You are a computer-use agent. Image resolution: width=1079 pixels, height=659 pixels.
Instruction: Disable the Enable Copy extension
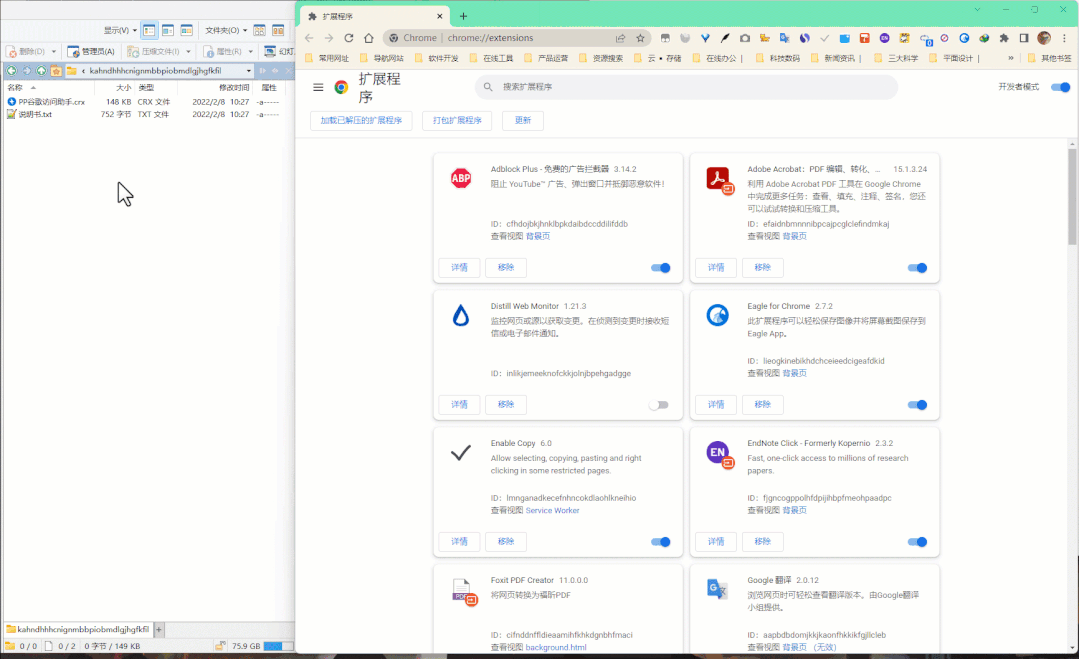[x=661, y=541]
